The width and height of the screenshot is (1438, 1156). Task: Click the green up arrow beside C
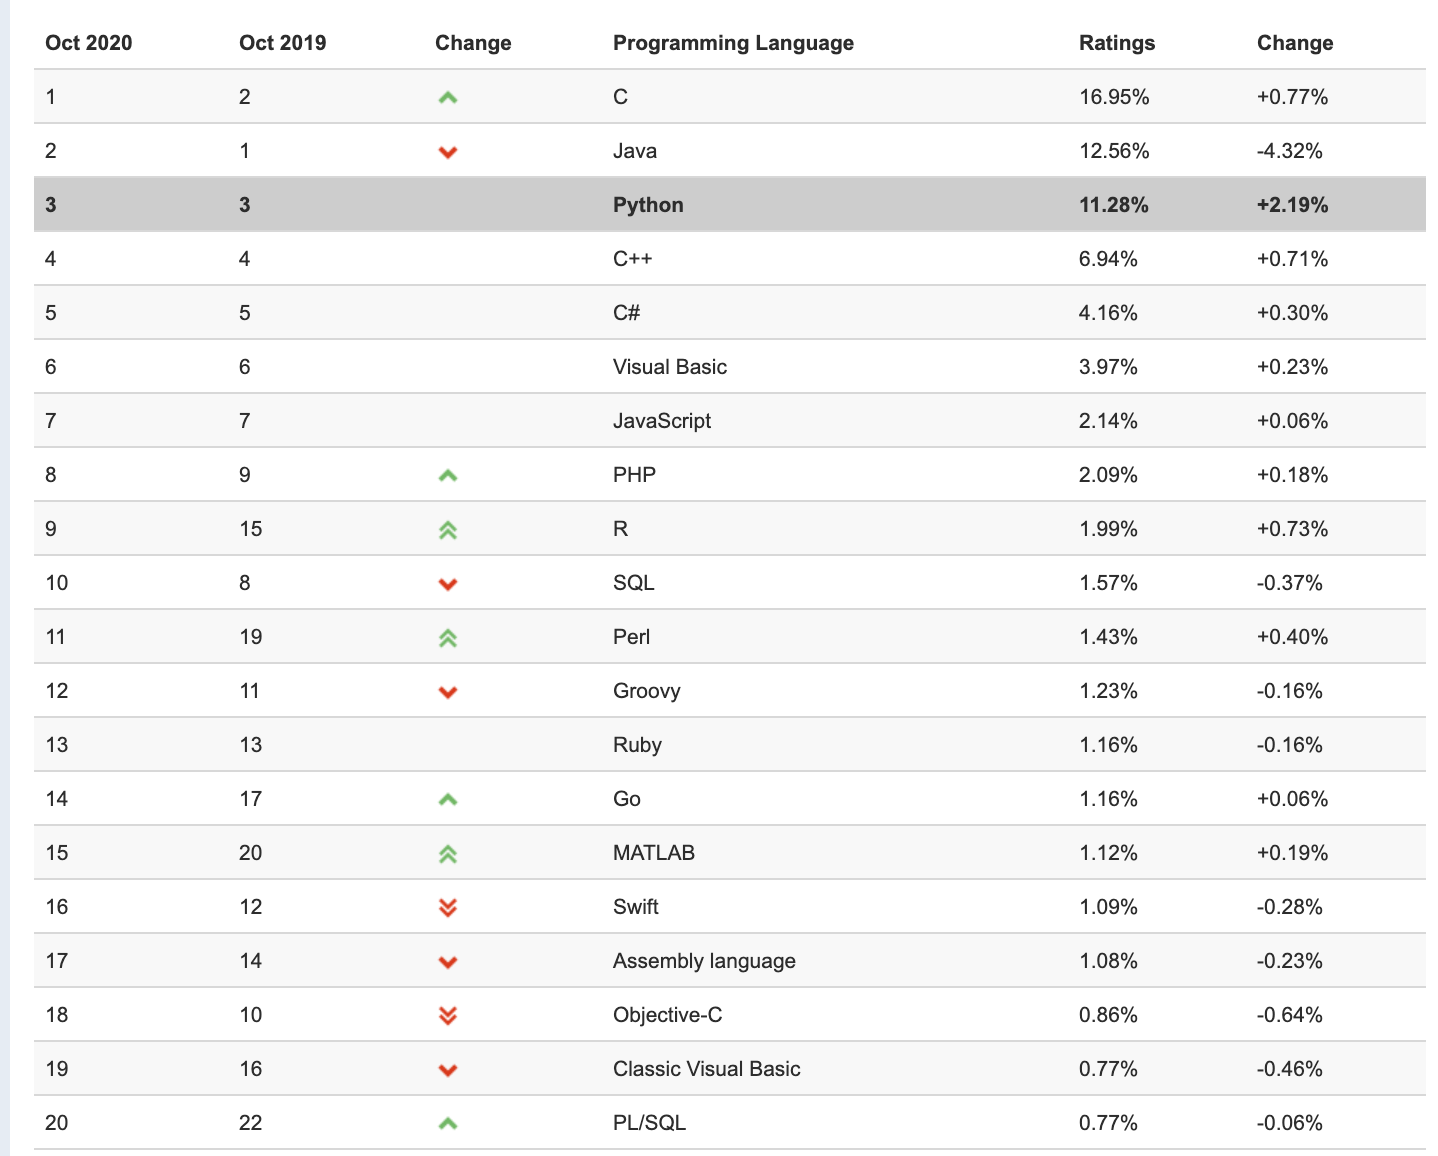pyautogui.click(x=448, y=98)
